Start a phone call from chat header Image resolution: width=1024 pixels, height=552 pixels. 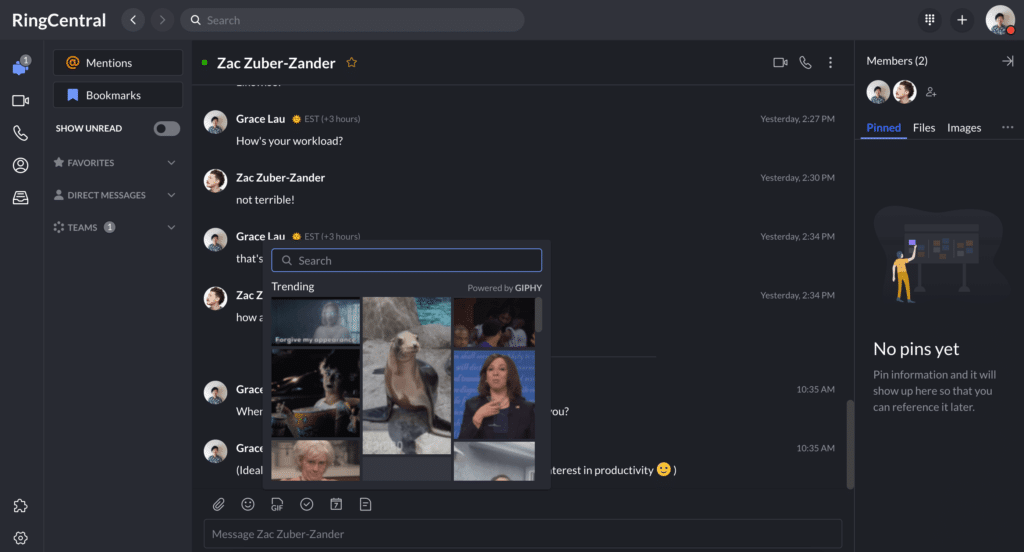(x=806, y=63)
